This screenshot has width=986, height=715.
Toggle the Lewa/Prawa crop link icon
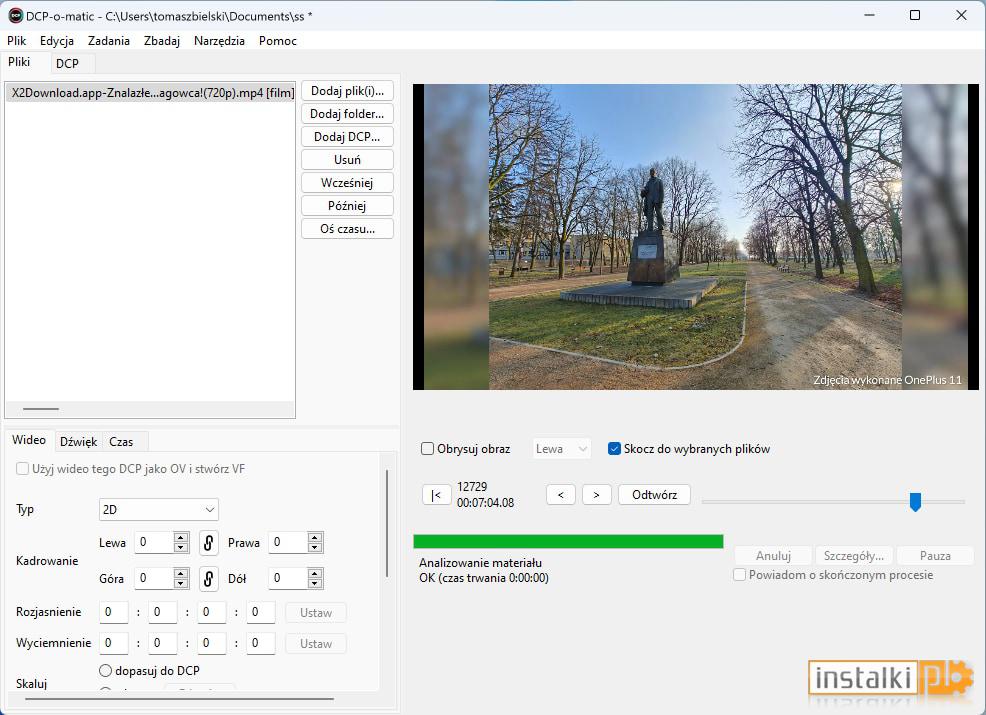tap(208, 542)
